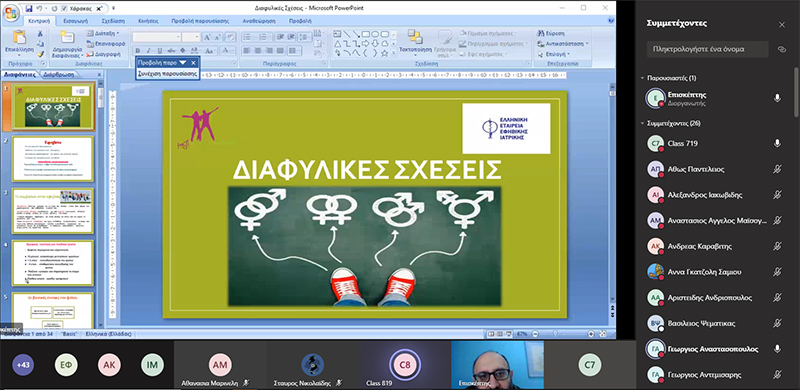Screen dimensions: 800x390
Task: Apply bold formatting with the B icon
Action: (137, 51)
